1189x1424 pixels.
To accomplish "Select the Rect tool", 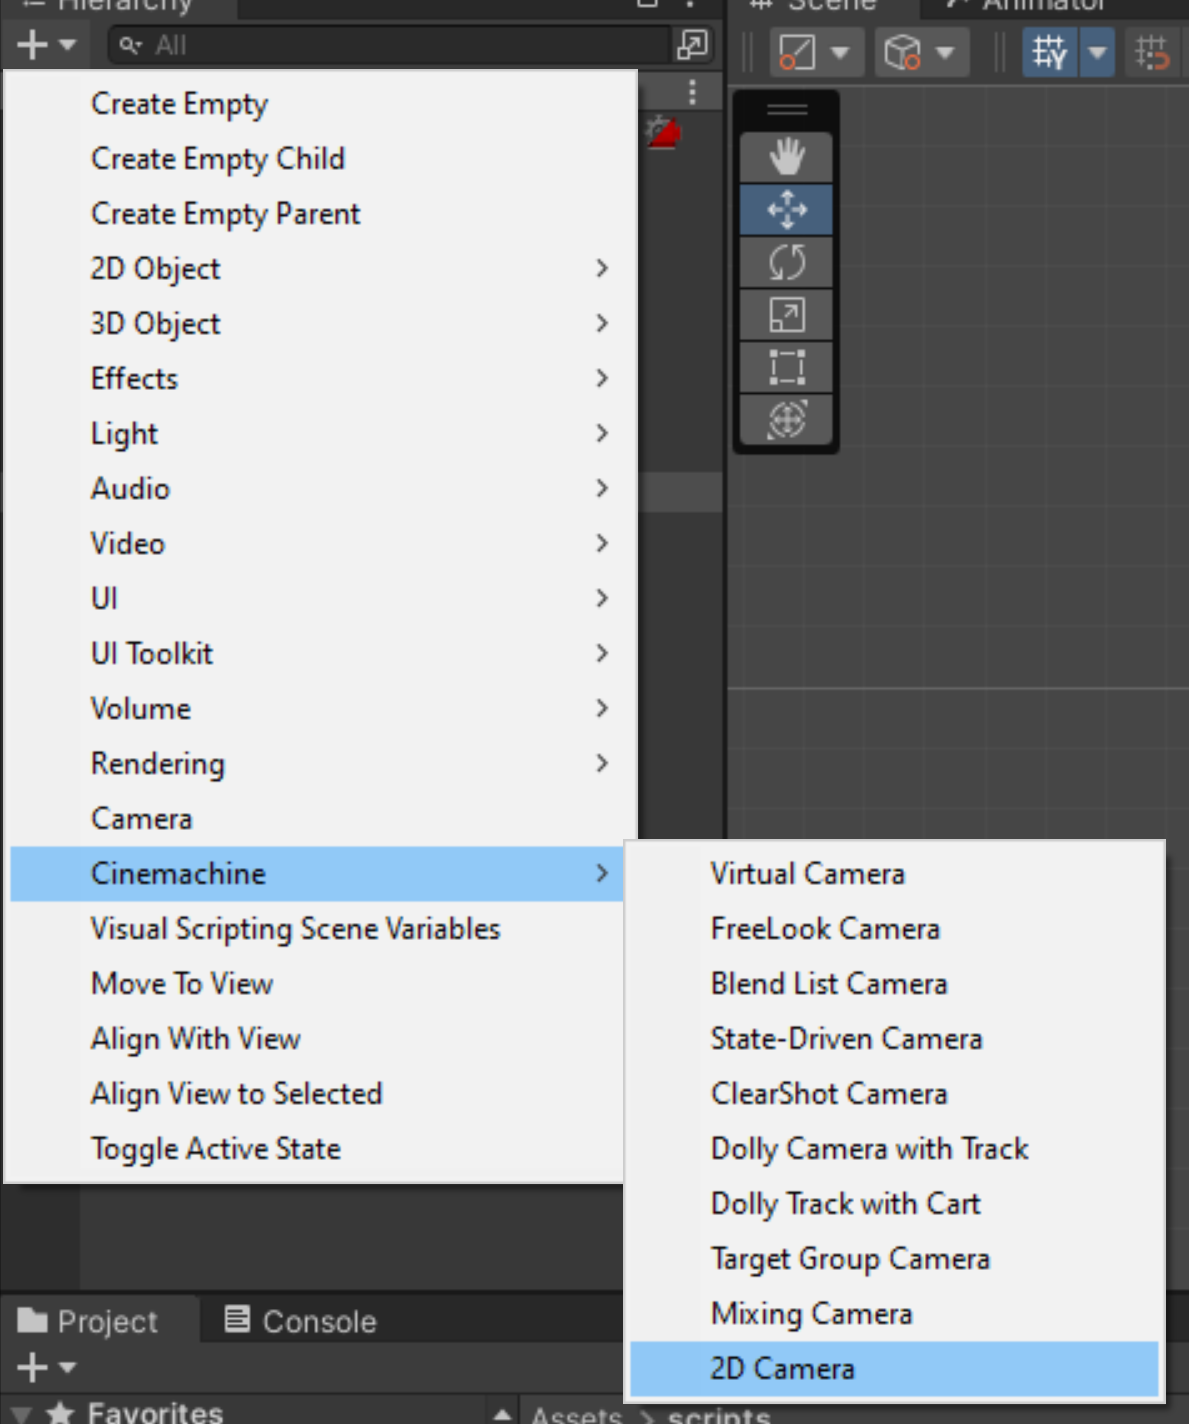I will 786,367.
